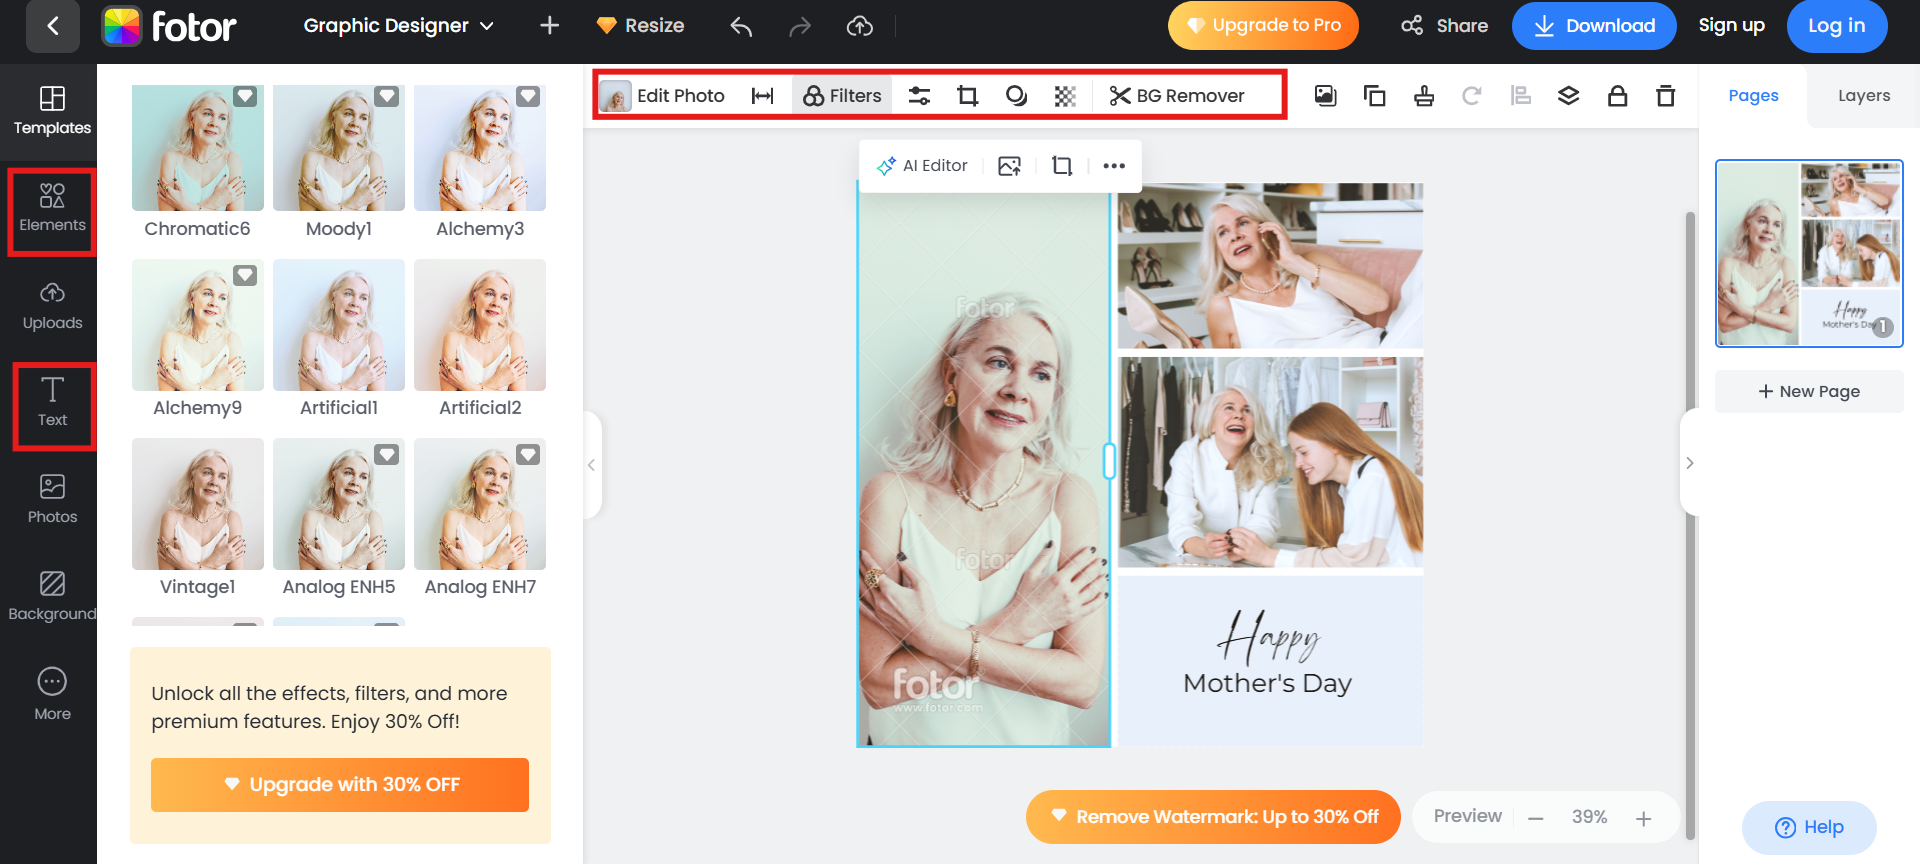Toggle the lock element icon

(1617, 96)
